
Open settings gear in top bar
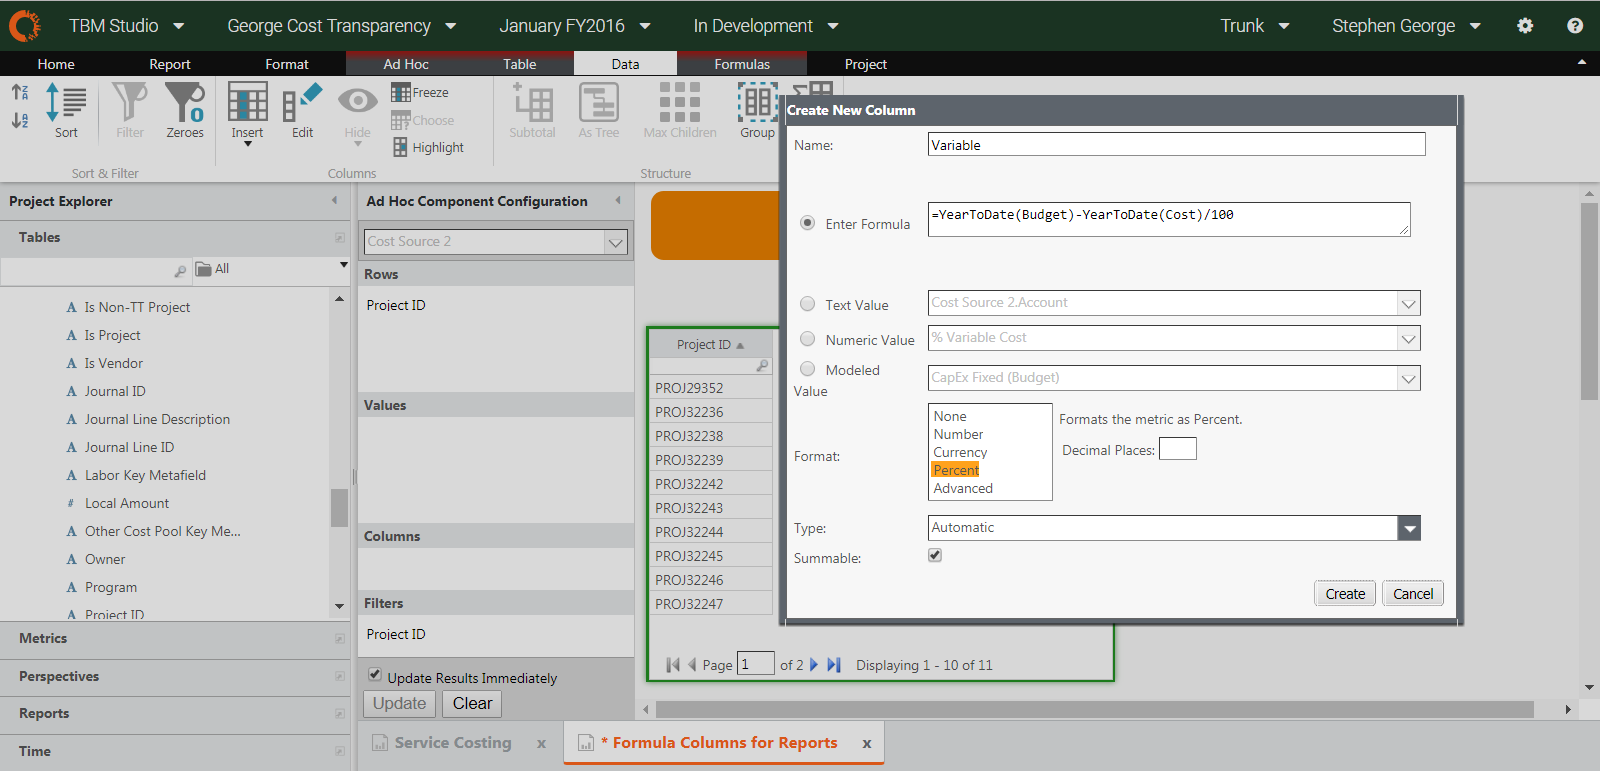click(x=1525, y=26)
